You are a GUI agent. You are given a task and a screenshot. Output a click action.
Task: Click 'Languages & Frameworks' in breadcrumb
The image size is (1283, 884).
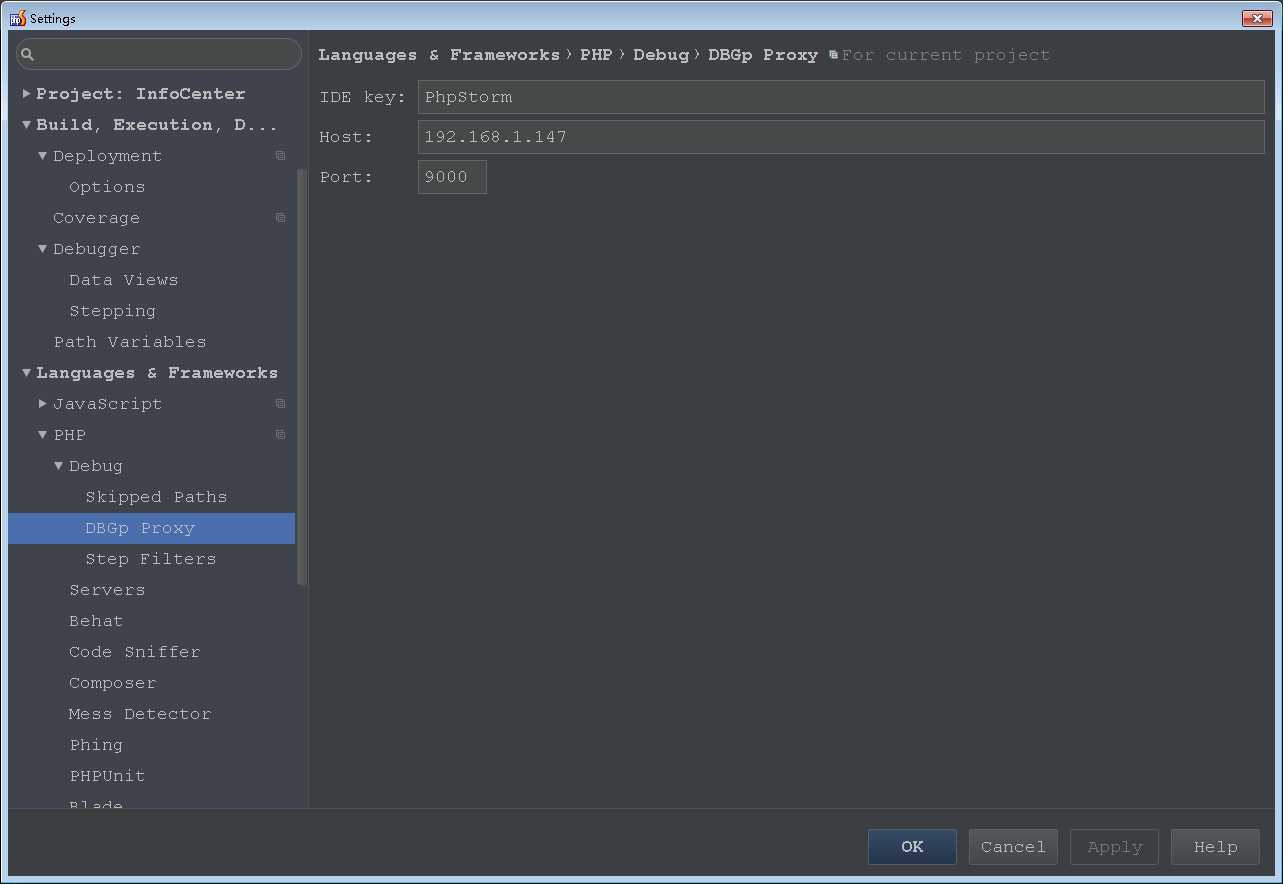click(439, 55)
